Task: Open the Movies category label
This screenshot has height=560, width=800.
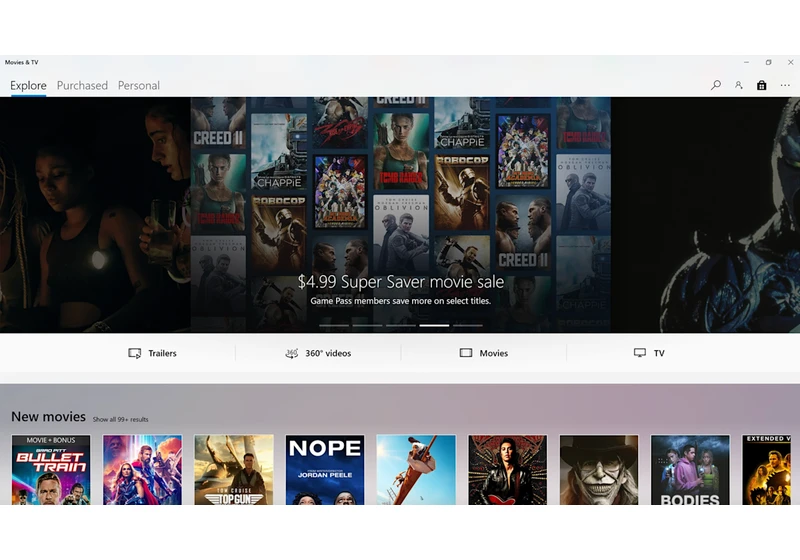Action: pos(493,353)
